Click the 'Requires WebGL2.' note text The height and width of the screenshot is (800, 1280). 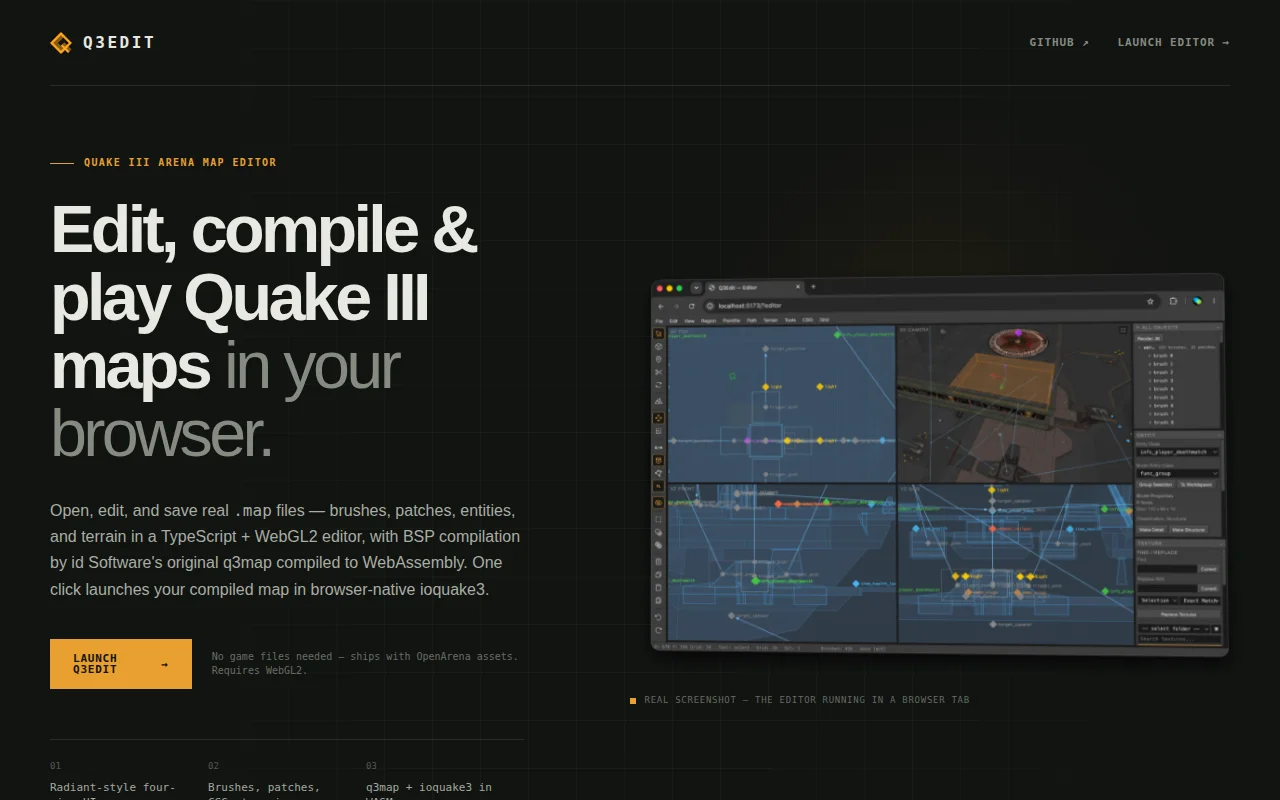[x=260, y=671]
